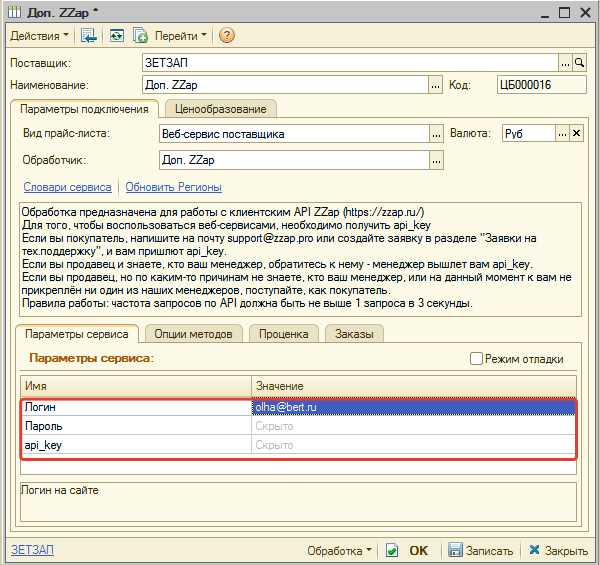The width and height of the screenshot is (600, 565).
Task: Click the Значение column header
Action: 414,386
